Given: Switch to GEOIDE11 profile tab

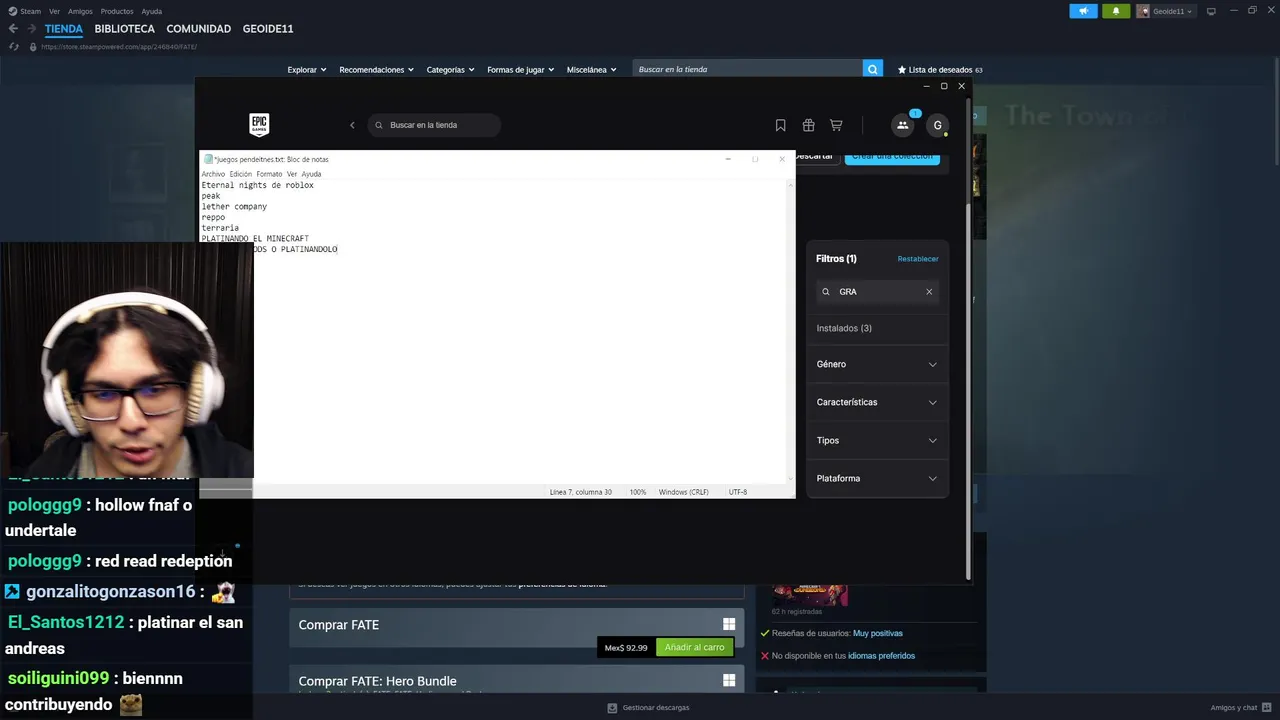Looking at the screenshot, I should [268, 29].
